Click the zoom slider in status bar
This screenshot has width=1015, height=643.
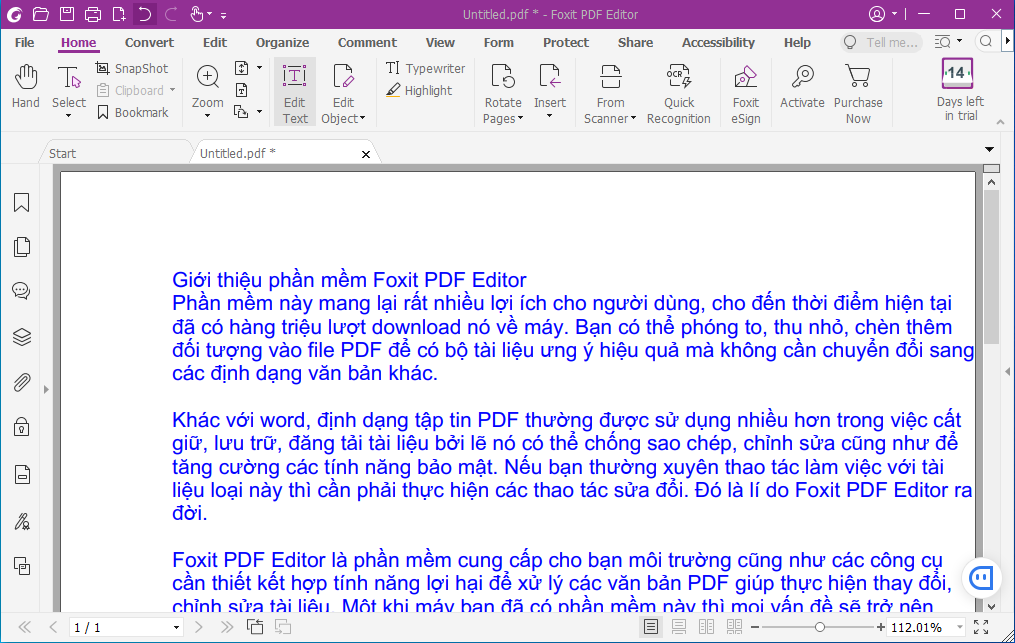pyautogui.click(x=819, y=627)
